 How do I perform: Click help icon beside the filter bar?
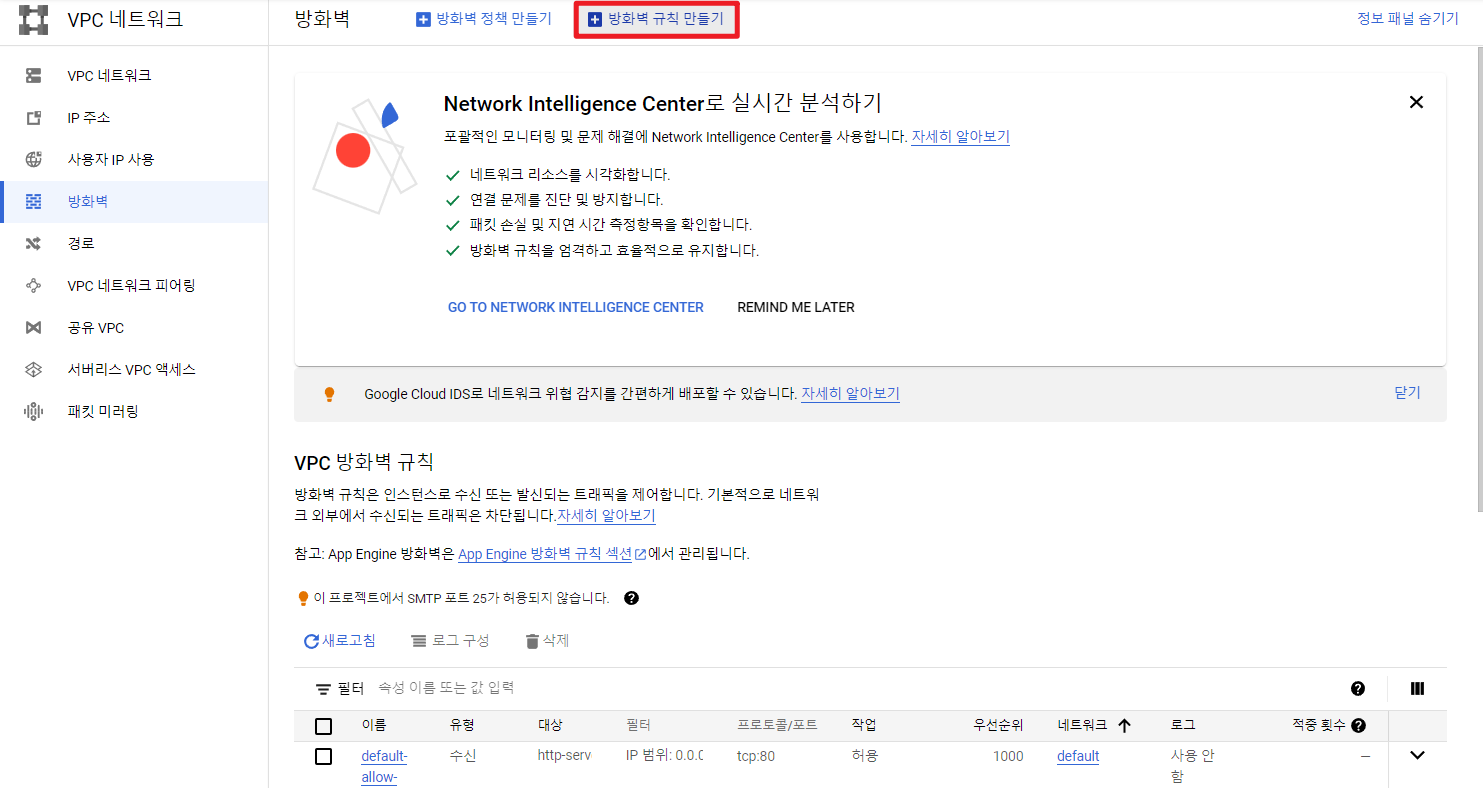pos(1358,689)
